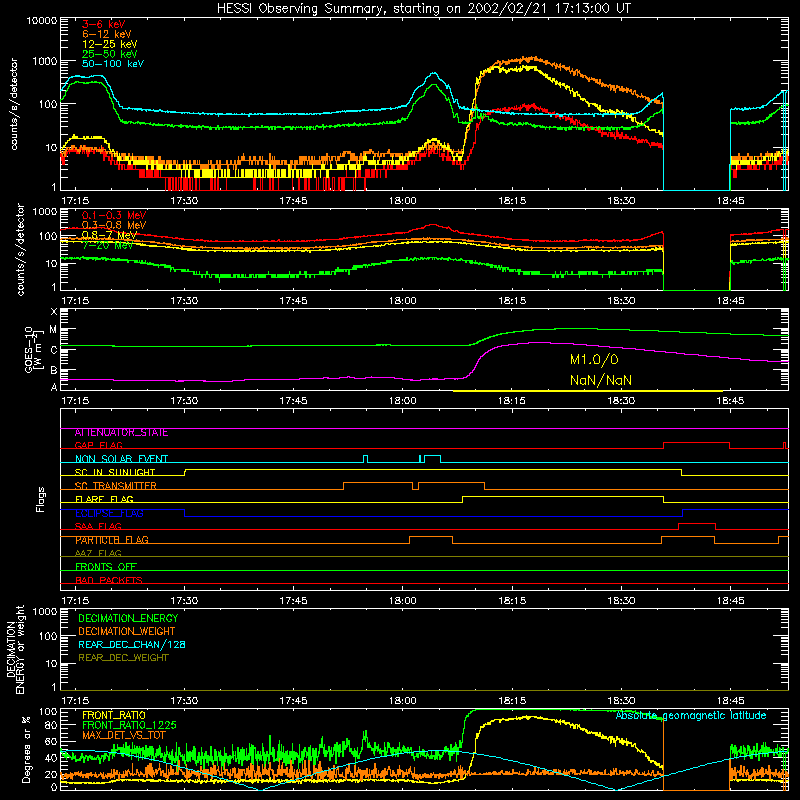Click the raised FLARE_FLAG segment
The width and height of the screenshot is (800, 800).
click(x=563, y=496)
